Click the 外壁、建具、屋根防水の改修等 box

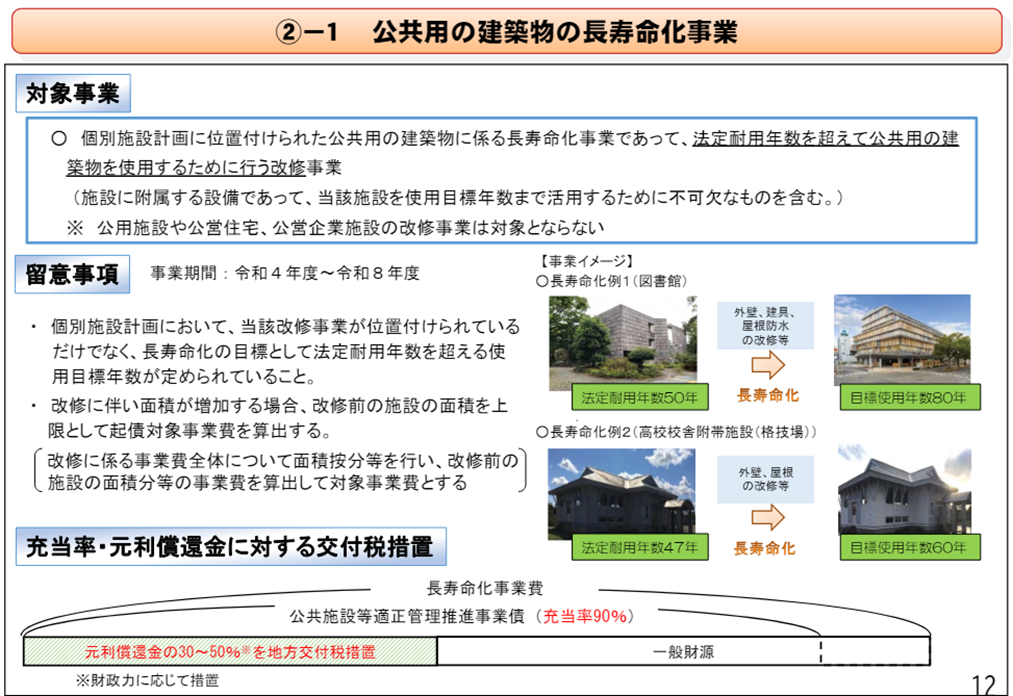(x=767, y=325)
